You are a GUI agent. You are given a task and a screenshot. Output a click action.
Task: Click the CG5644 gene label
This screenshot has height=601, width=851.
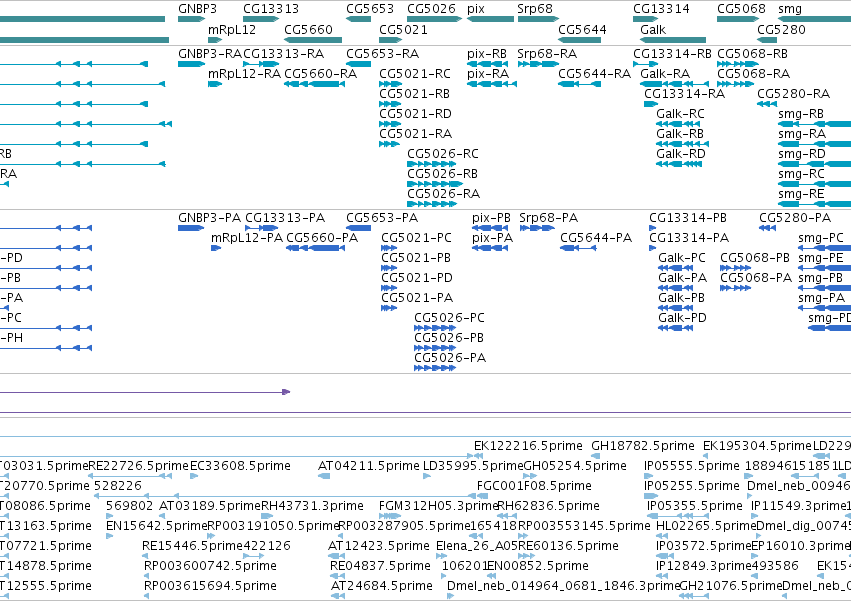[x=582, y=29]
